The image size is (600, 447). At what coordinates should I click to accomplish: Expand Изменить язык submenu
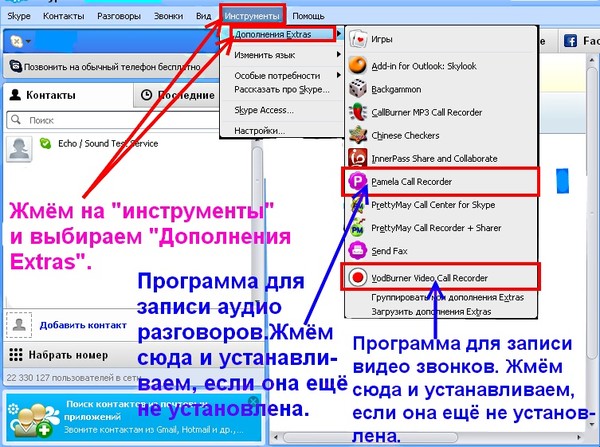pyautogui.click(x=282, y=55)
